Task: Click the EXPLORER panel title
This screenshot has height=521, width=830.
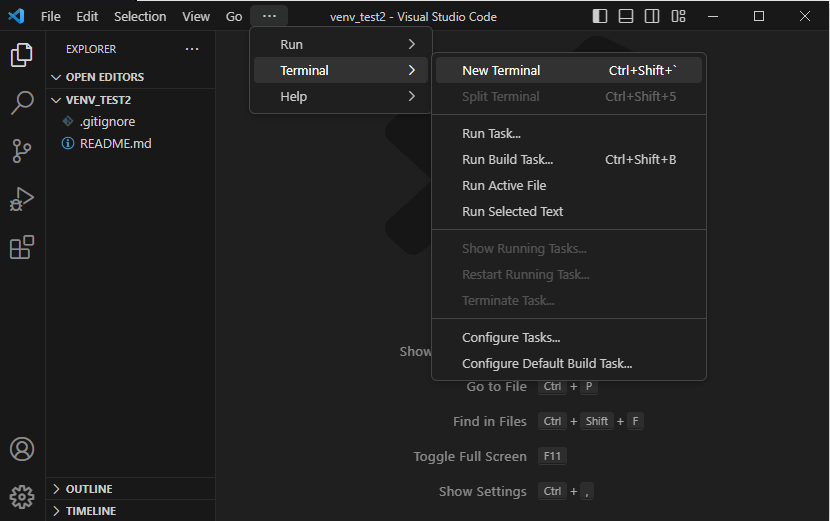Action: [x=91, y=49]
